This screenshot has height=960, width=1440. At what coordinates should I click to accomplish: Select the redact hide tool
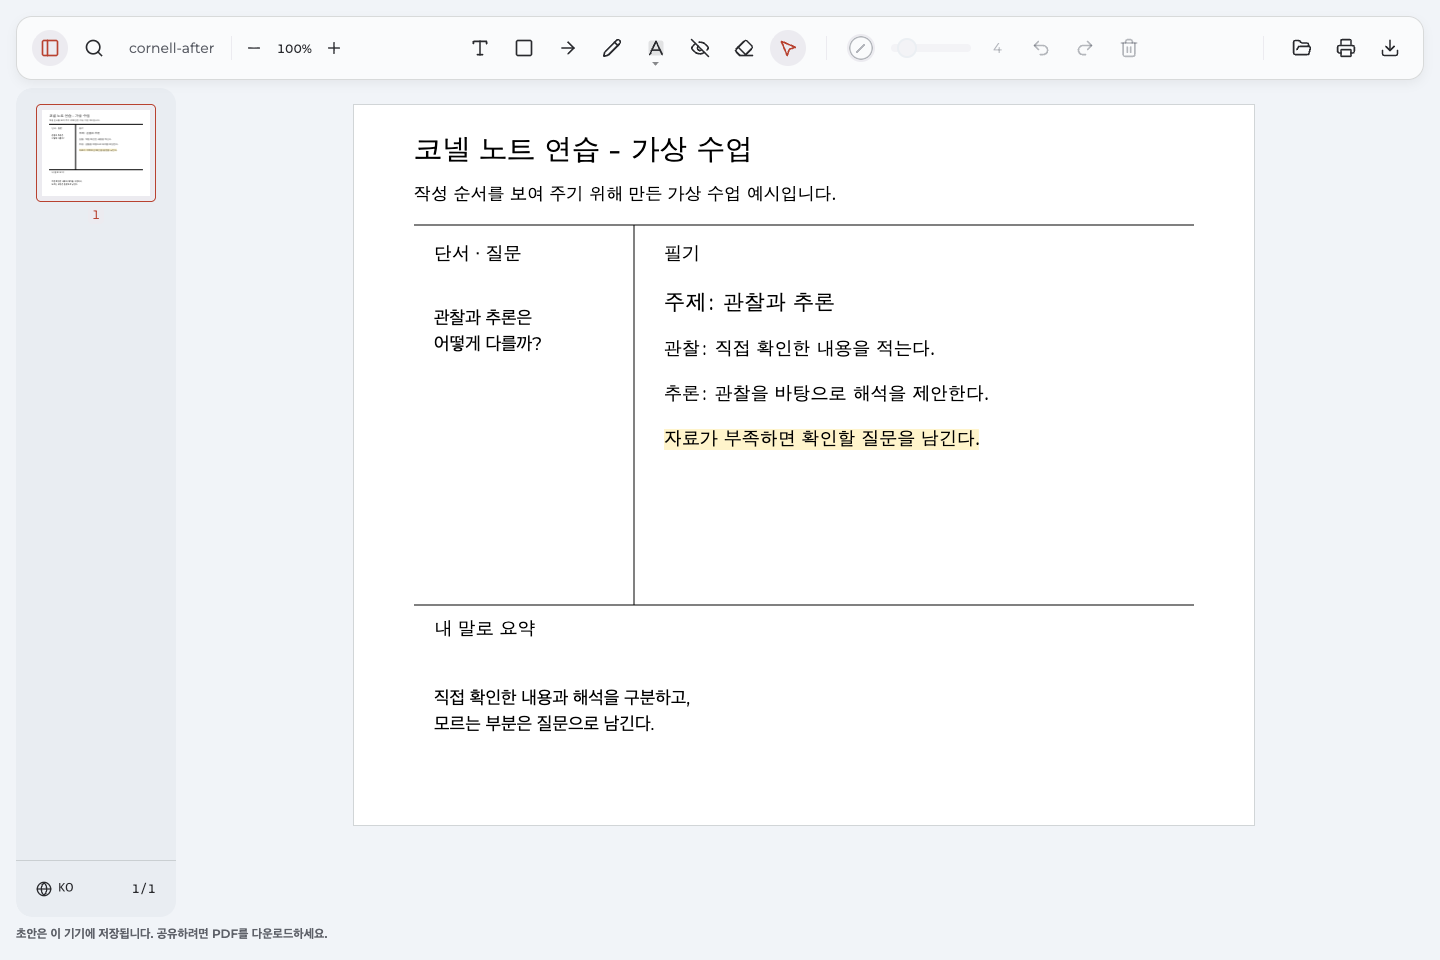coord(700,48)
